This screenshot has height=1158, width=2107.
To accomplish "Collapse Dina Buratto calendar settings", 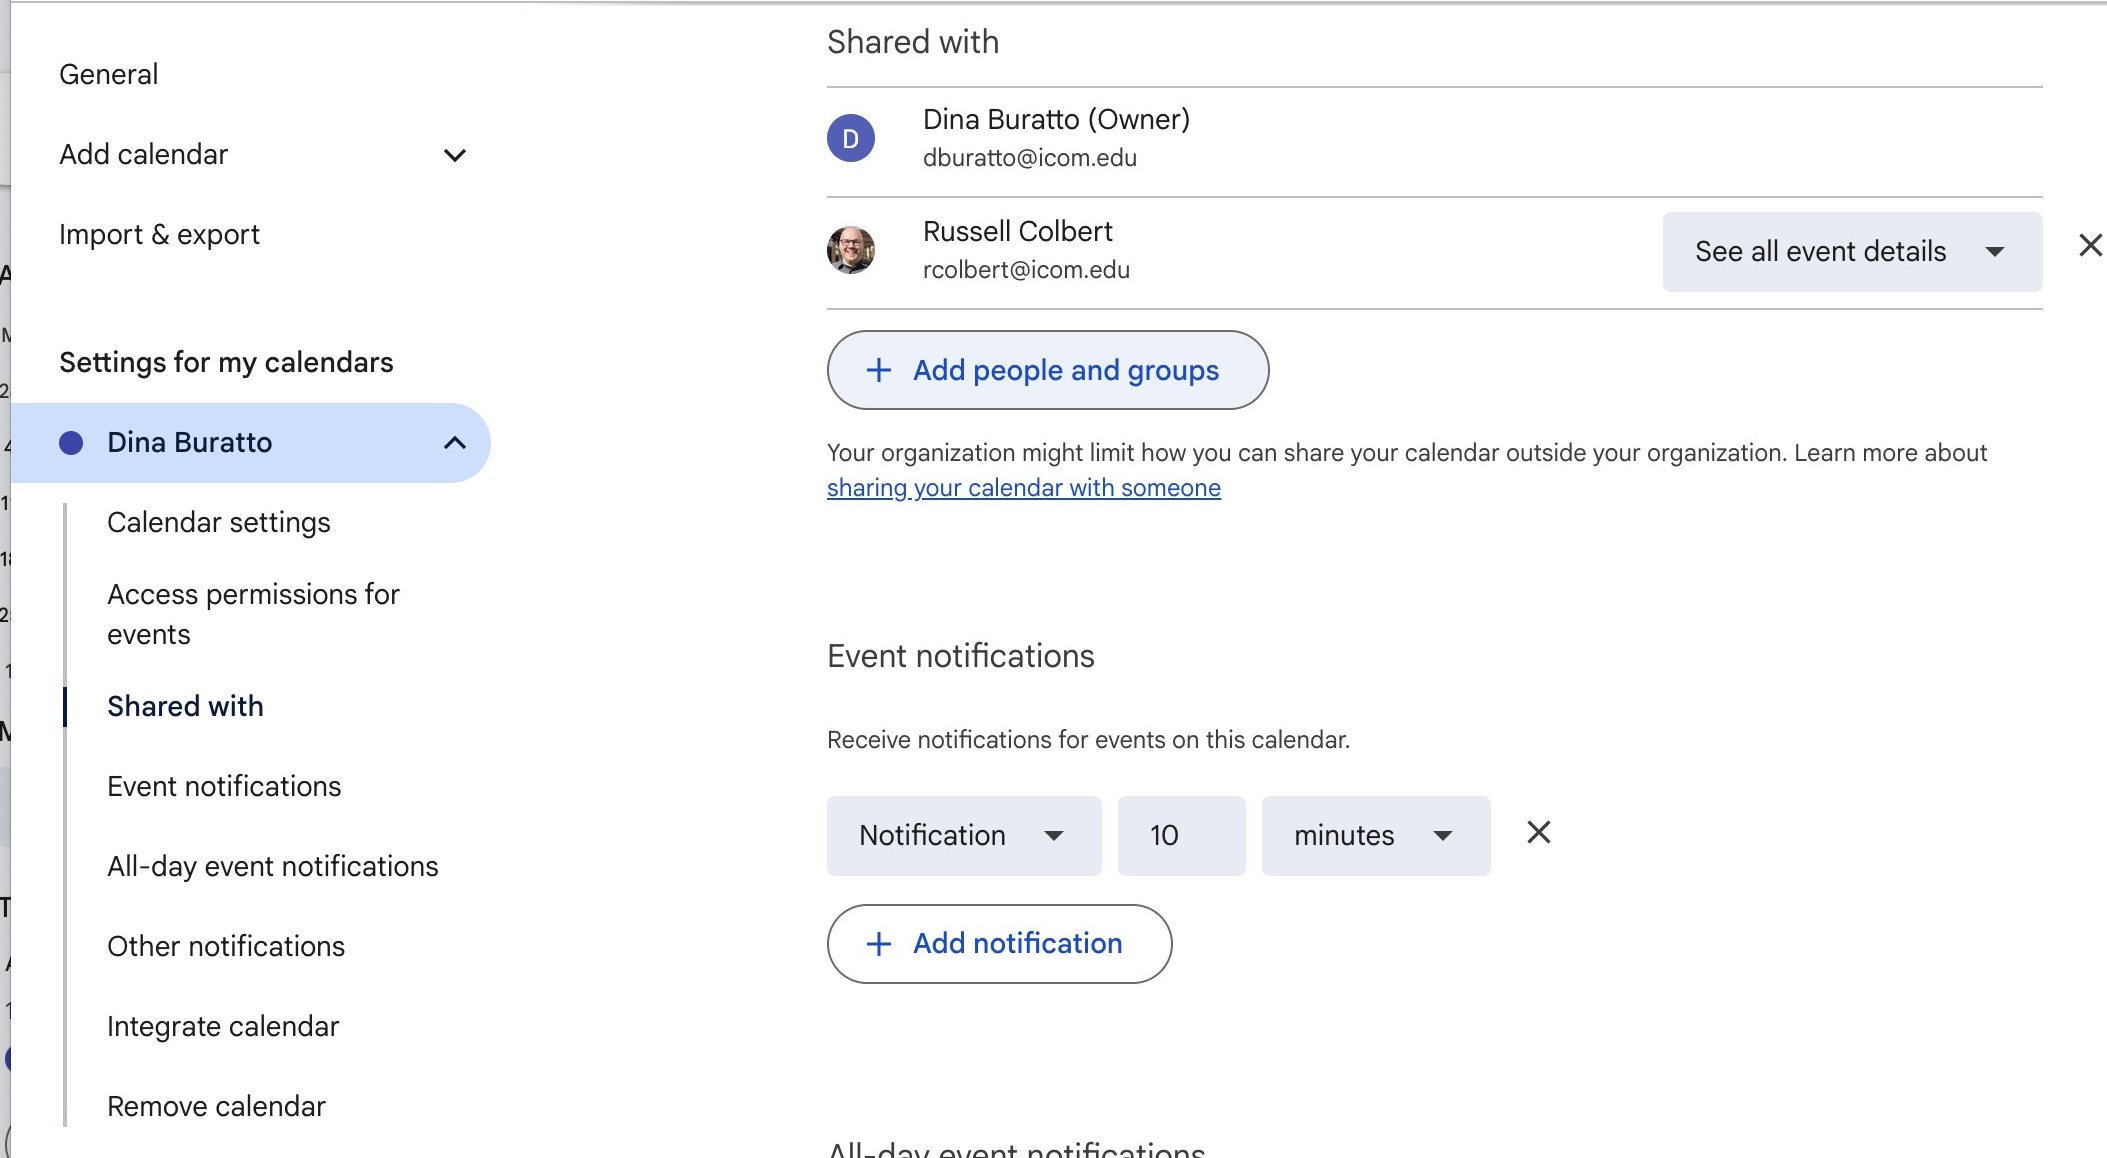I will point(454,443).
